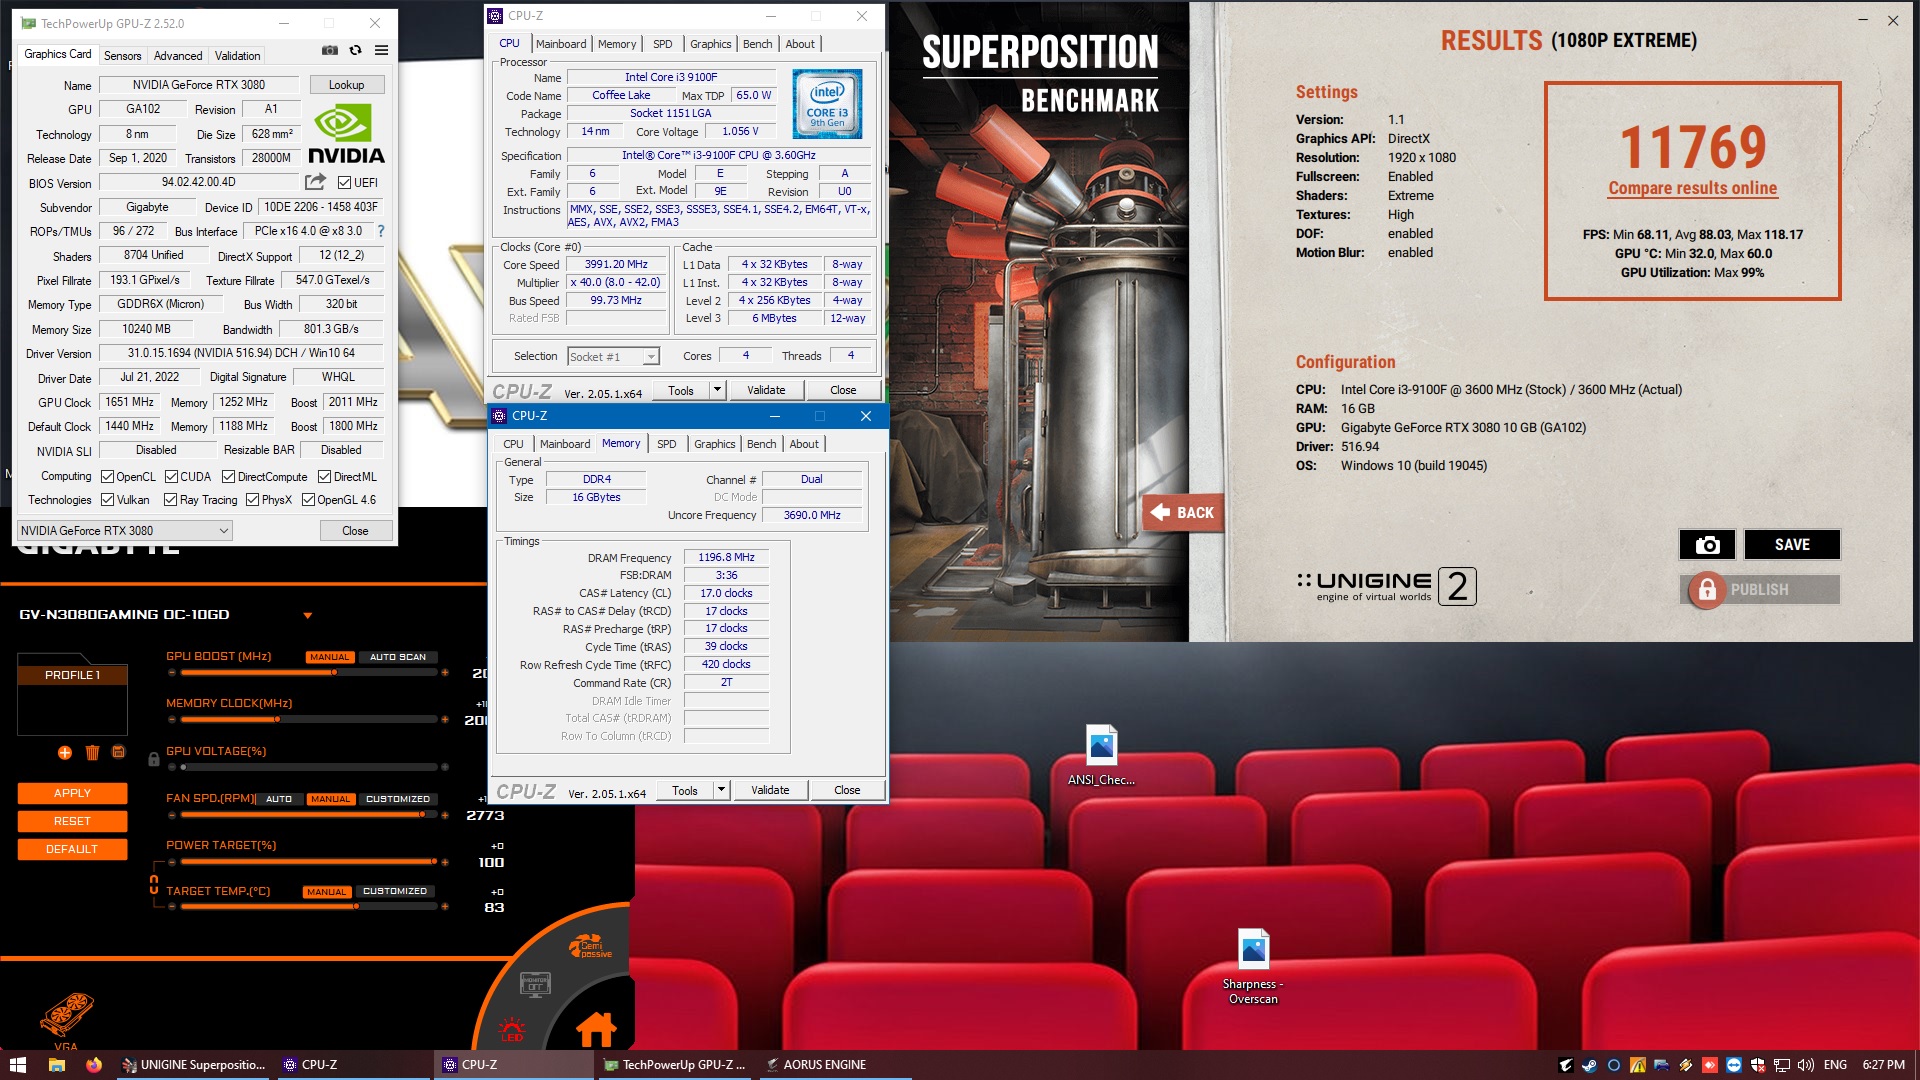Open the LED settings icon

click(512, 1030)
